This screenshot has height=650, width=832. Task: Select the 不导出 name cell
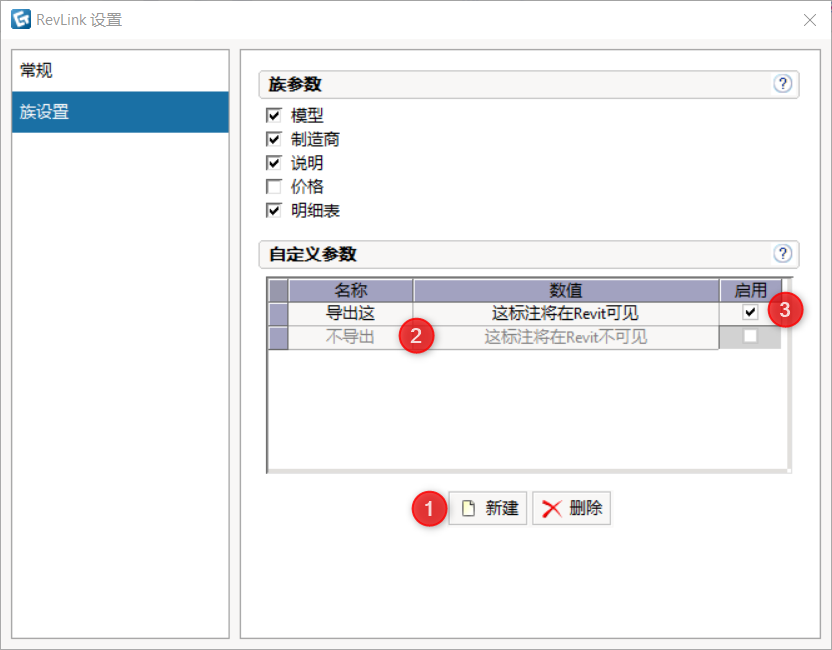(x=350, y=337)
